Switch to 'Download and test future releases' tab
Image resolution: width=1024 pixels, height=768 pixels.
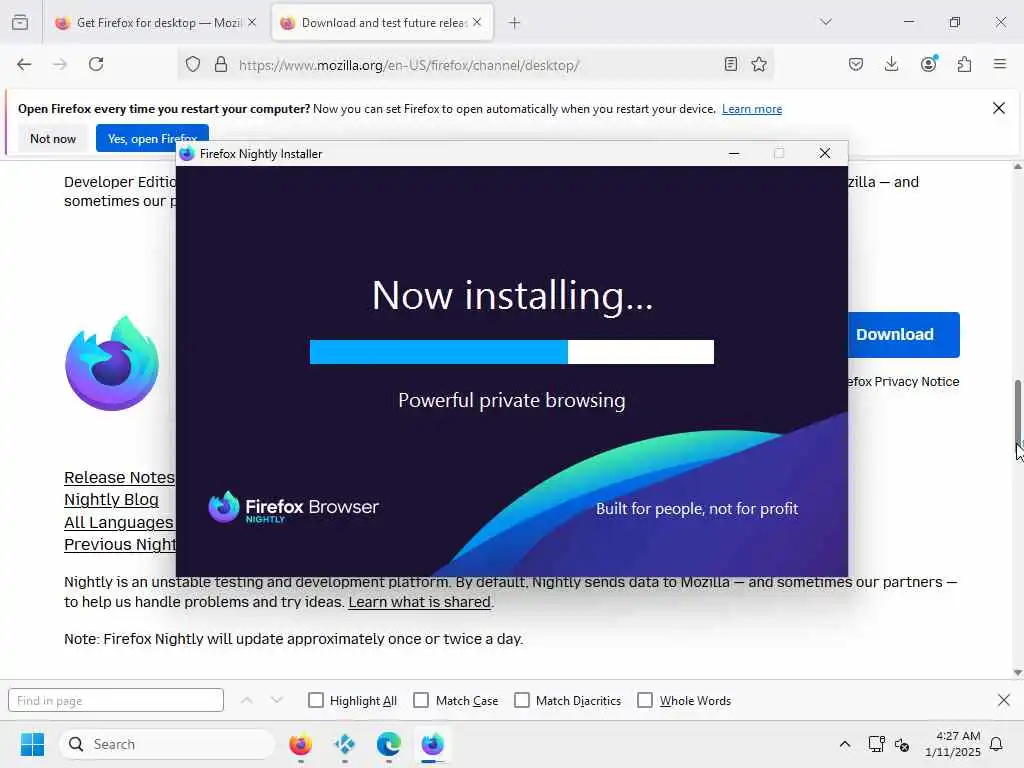click(382, 23)
